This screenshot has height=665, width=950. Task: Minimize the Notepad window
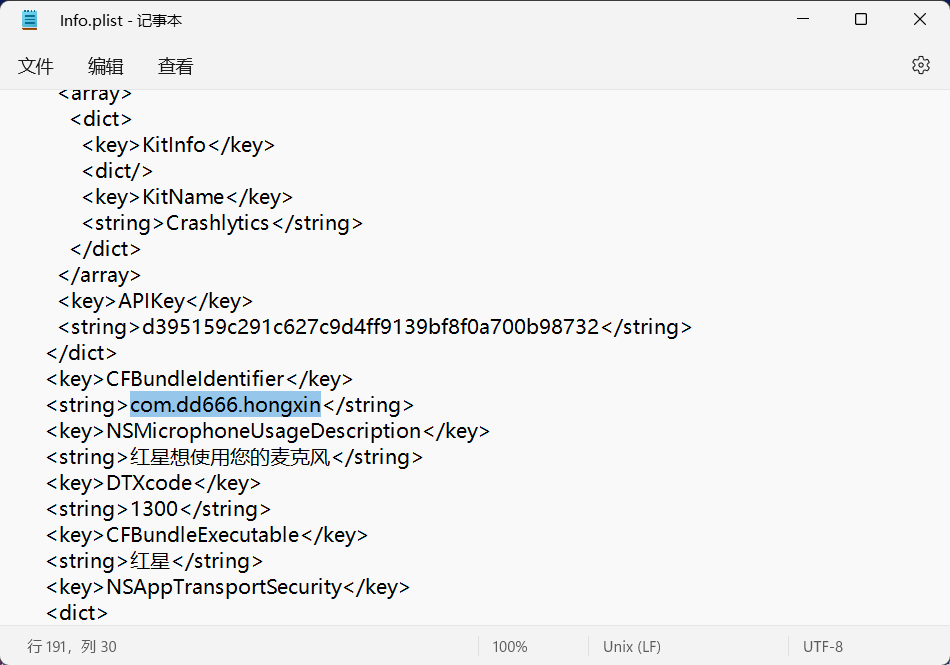coord(802,20)
